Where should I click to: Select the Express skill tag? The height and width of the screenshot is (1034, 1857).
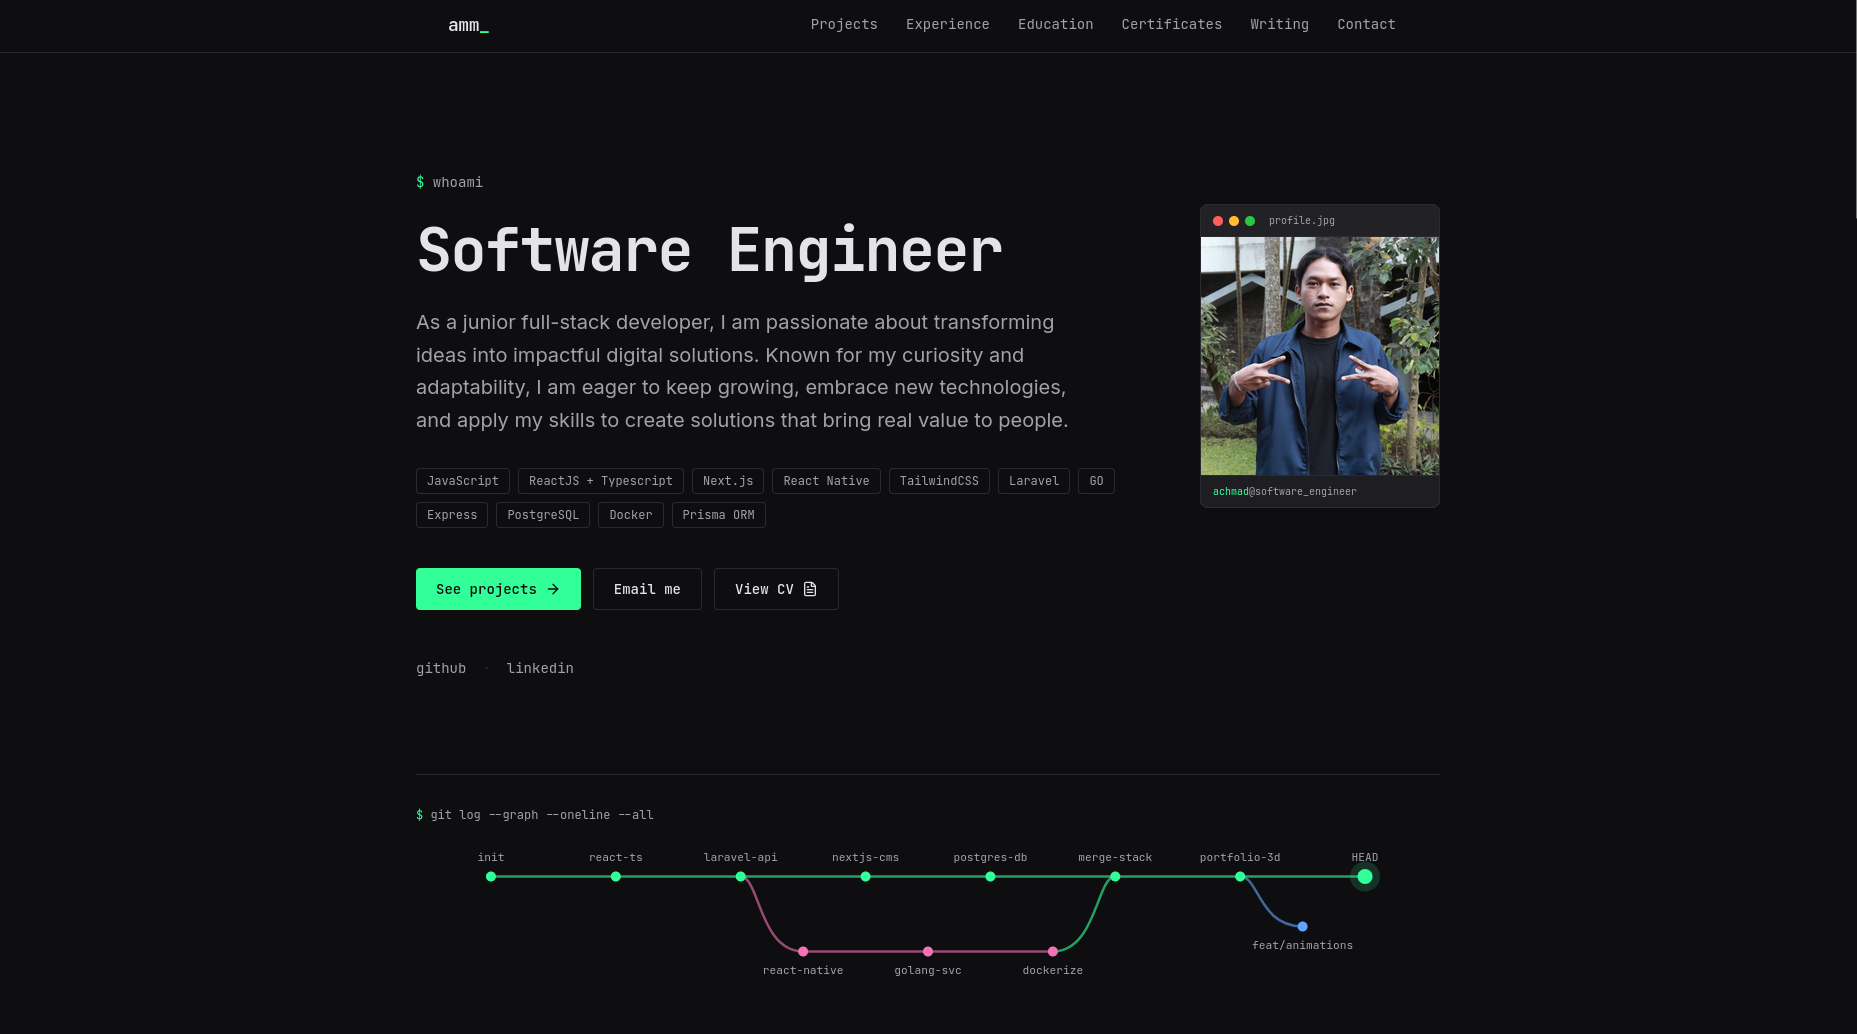click(452, 515)
